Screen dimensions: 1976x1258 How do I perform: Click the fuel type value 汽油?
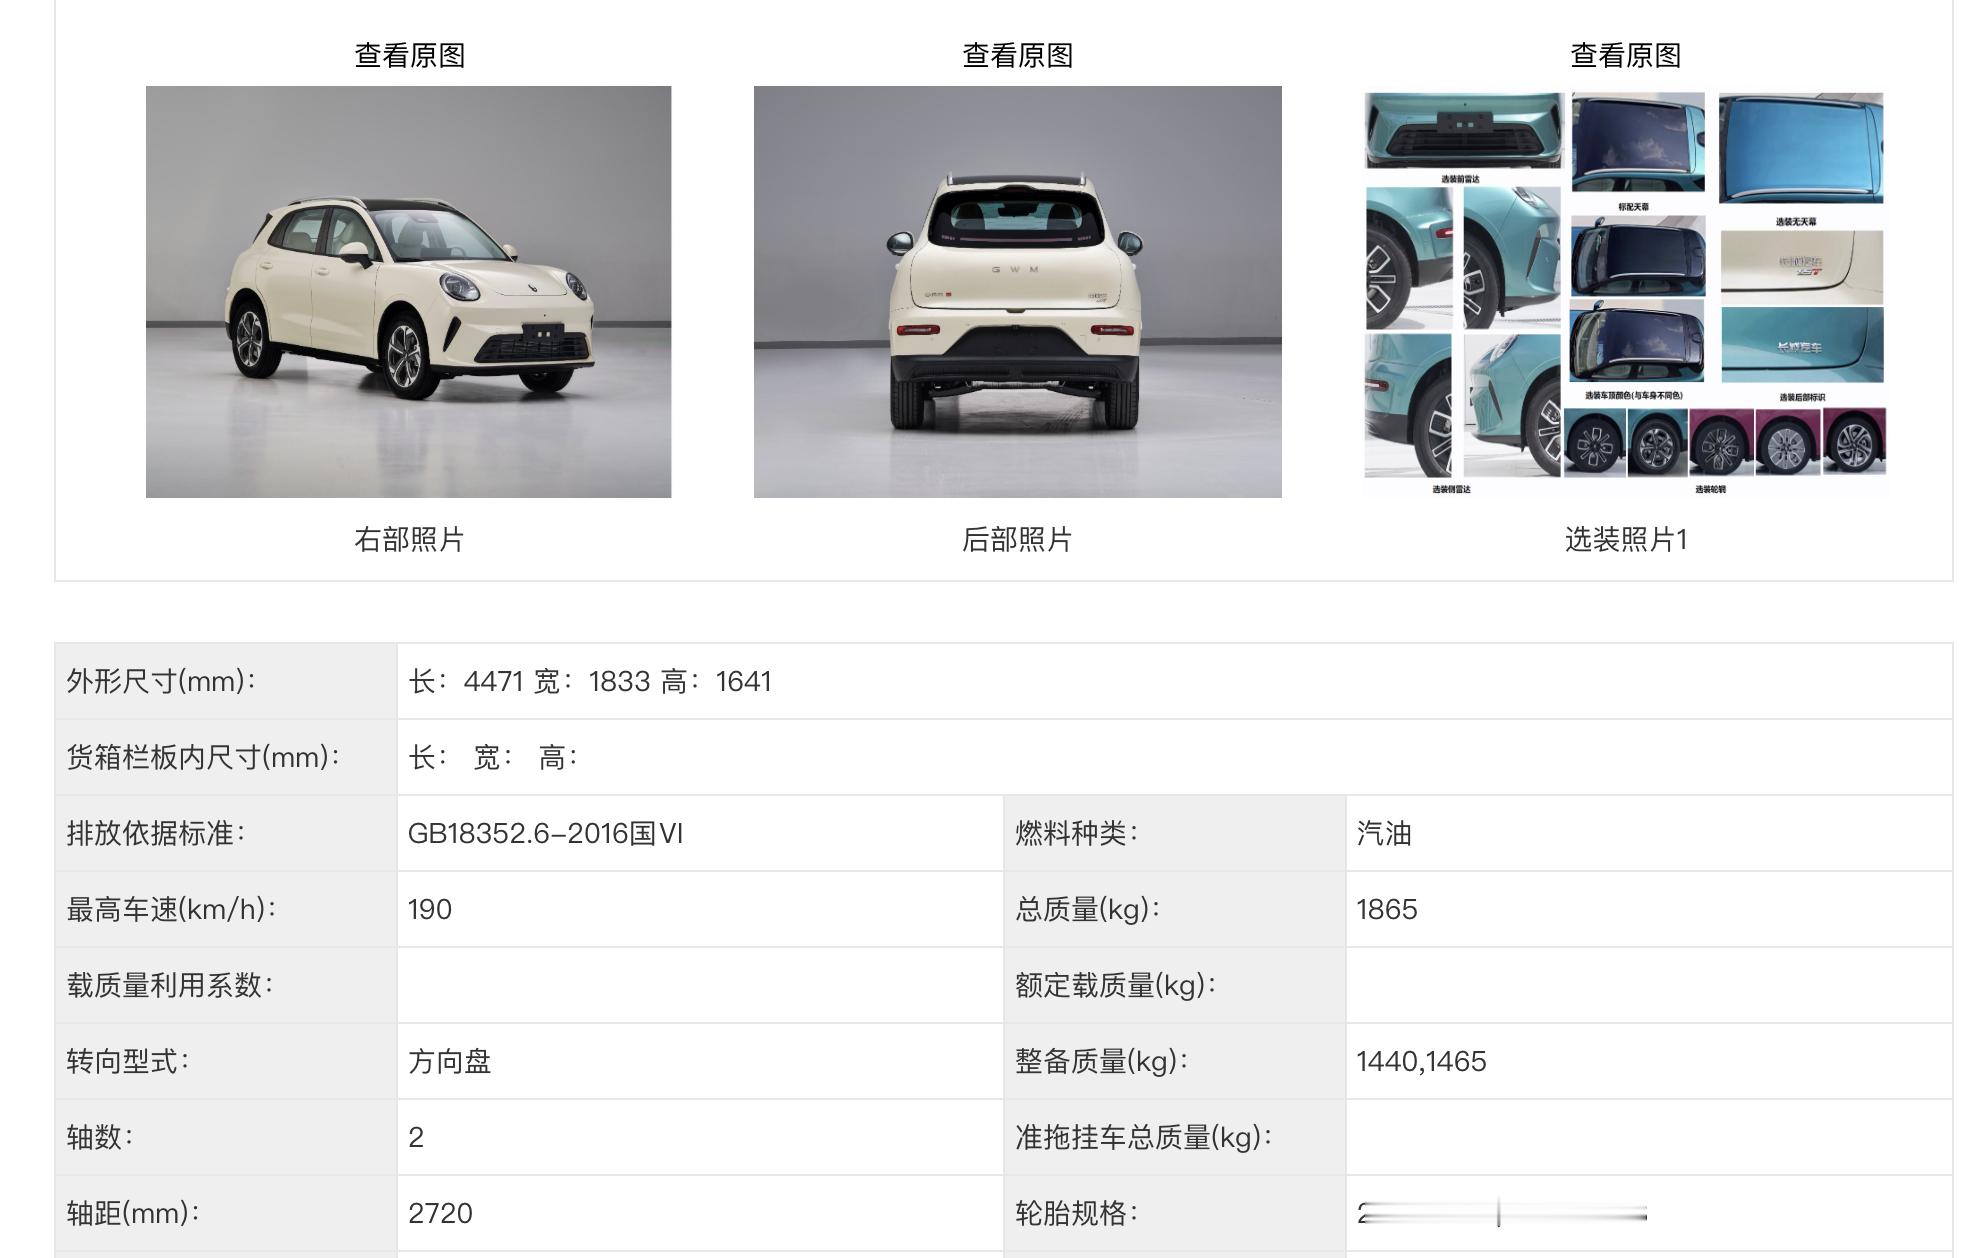click(1384, 834)
